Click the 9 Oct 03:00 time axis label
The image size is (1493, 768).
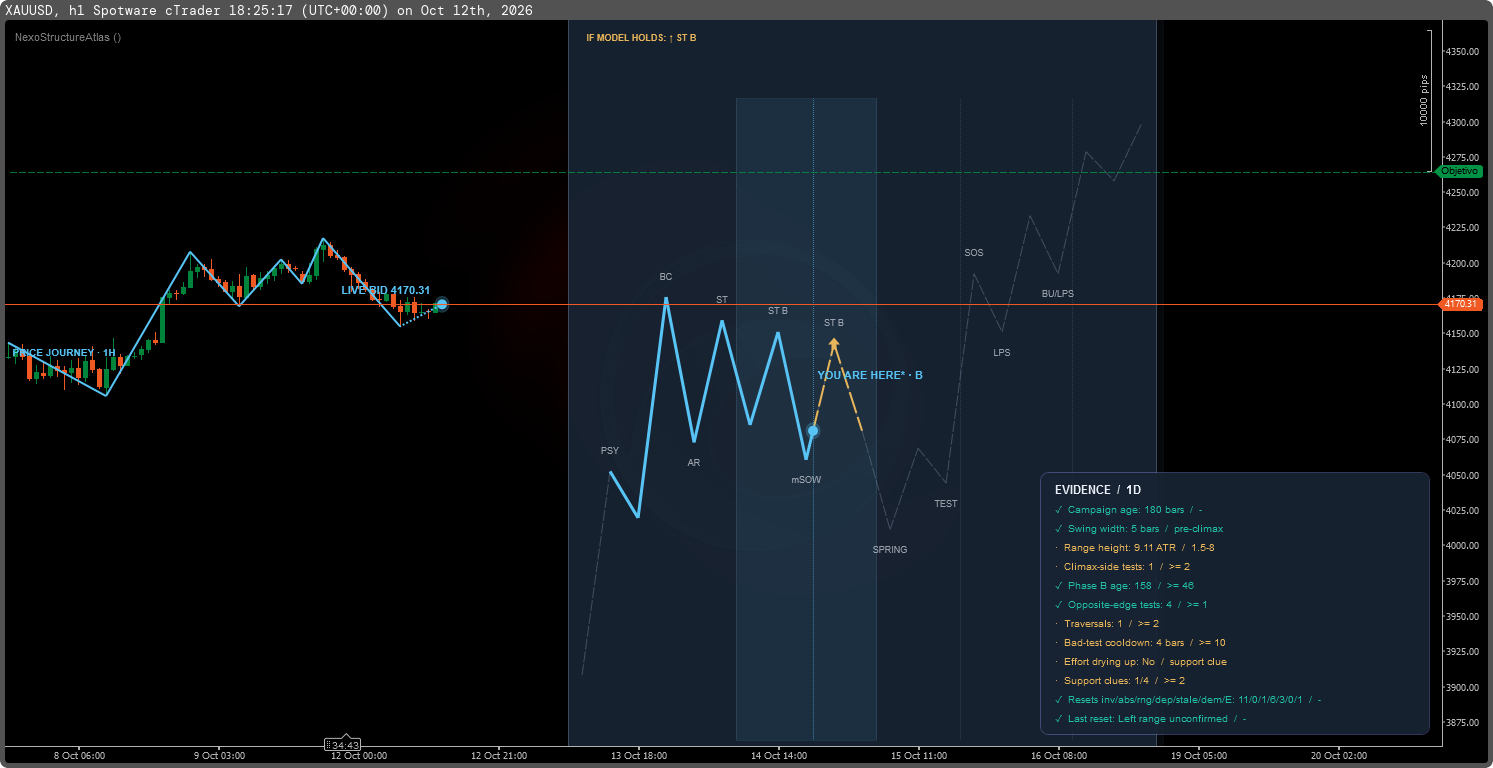(219, 756)
